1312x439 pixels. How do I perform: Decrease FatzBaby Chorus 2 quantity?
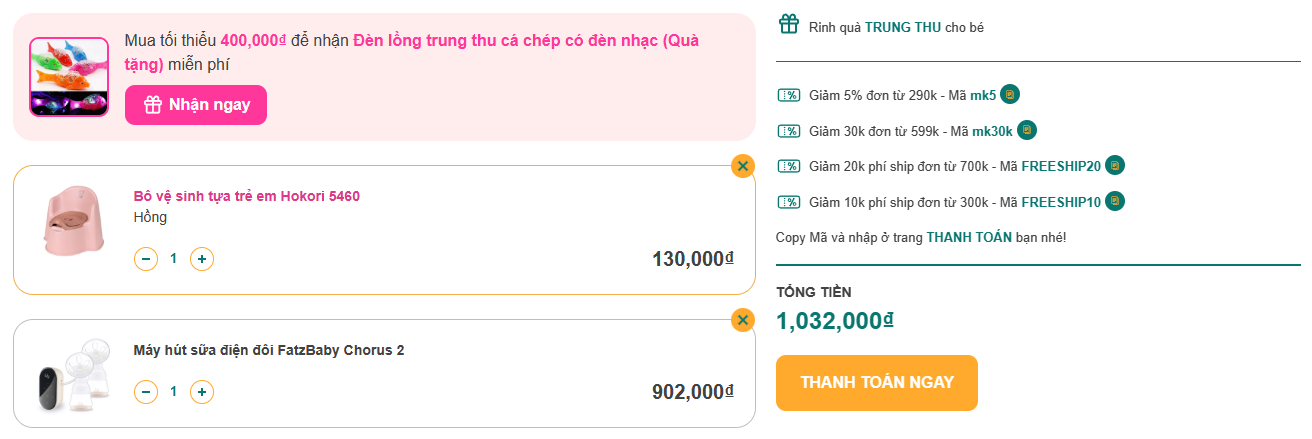[x=146, y=391]
